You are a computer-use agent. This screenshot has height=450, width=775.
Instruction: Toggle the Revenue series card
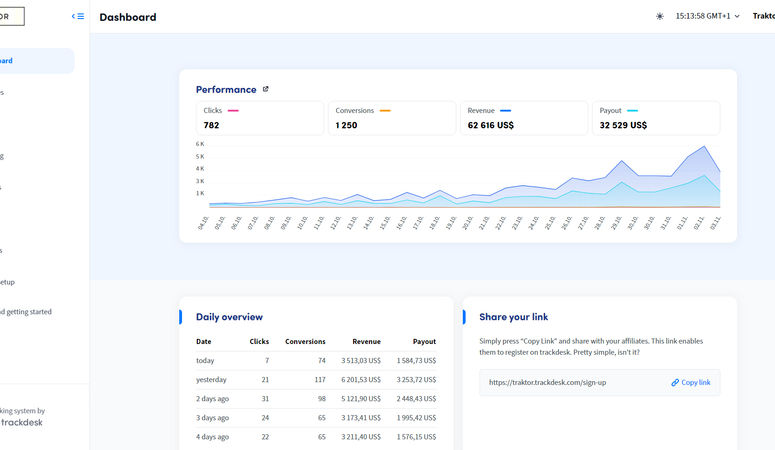click(524, 118)
